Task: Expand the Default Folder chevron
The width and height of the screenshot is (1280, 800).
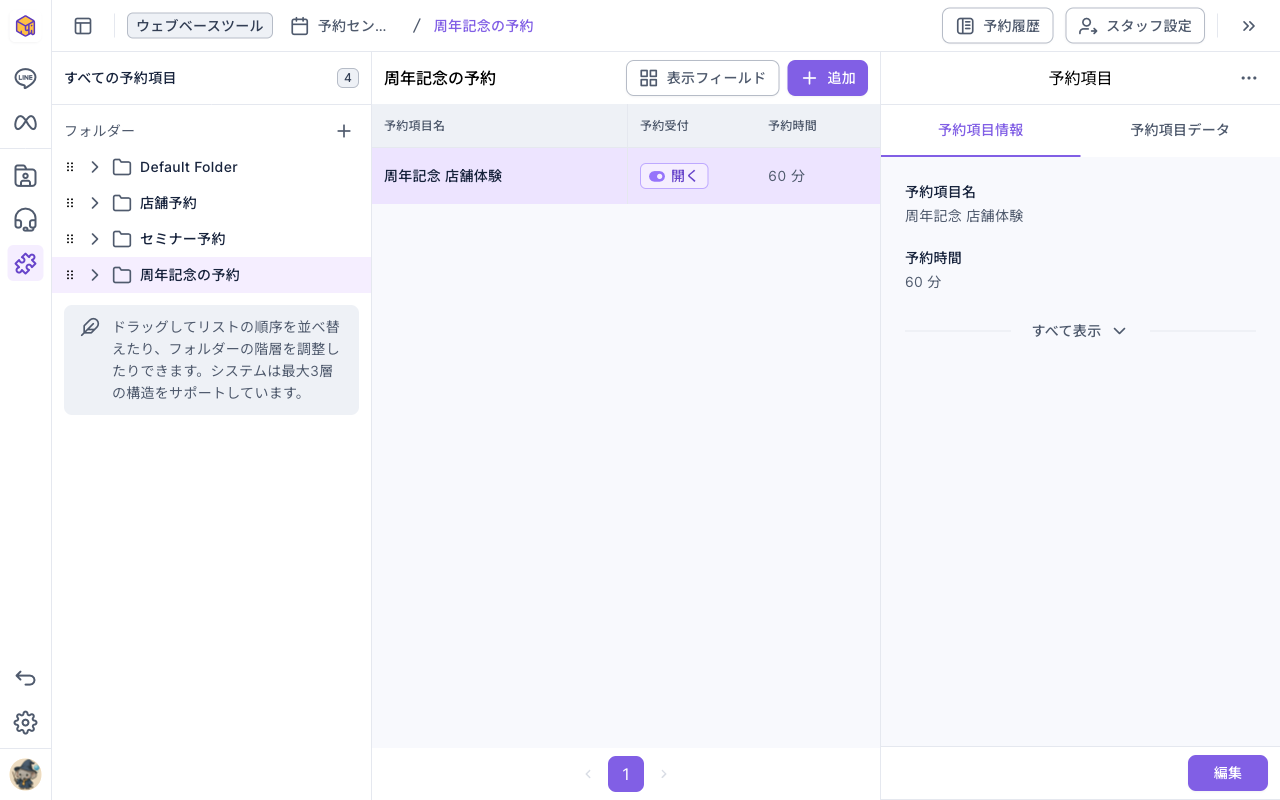Action: [x=95, y=167]
